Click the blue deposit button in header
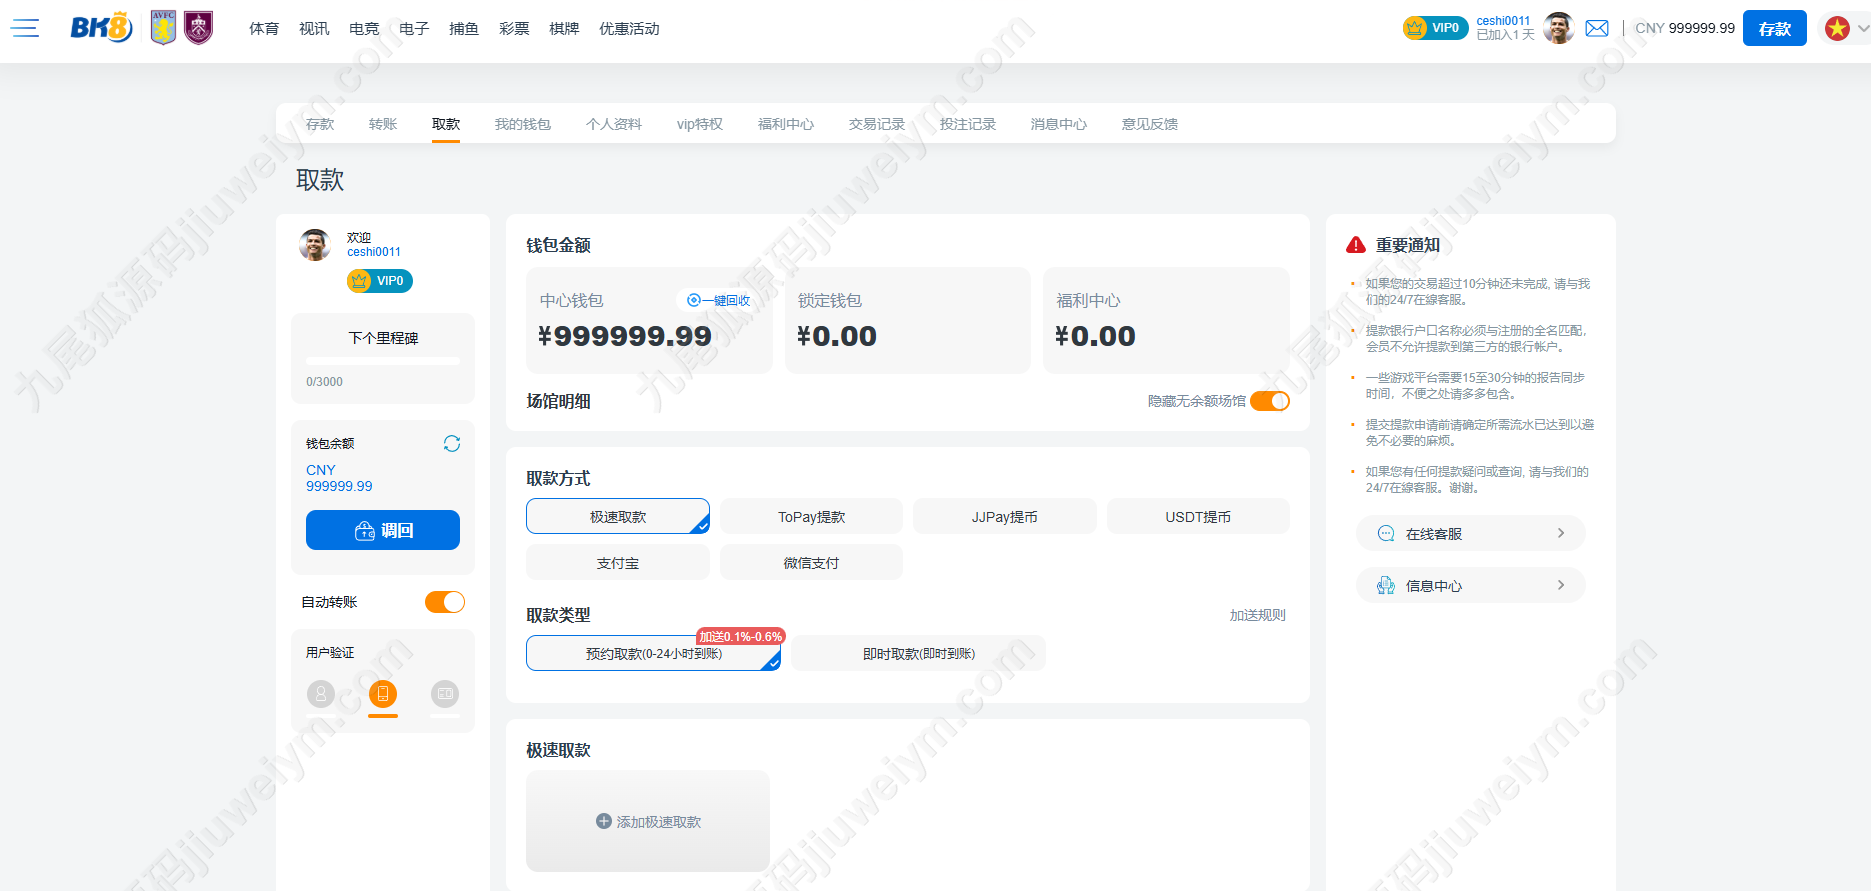1871x891 pixels. (x=1775, y=28)
